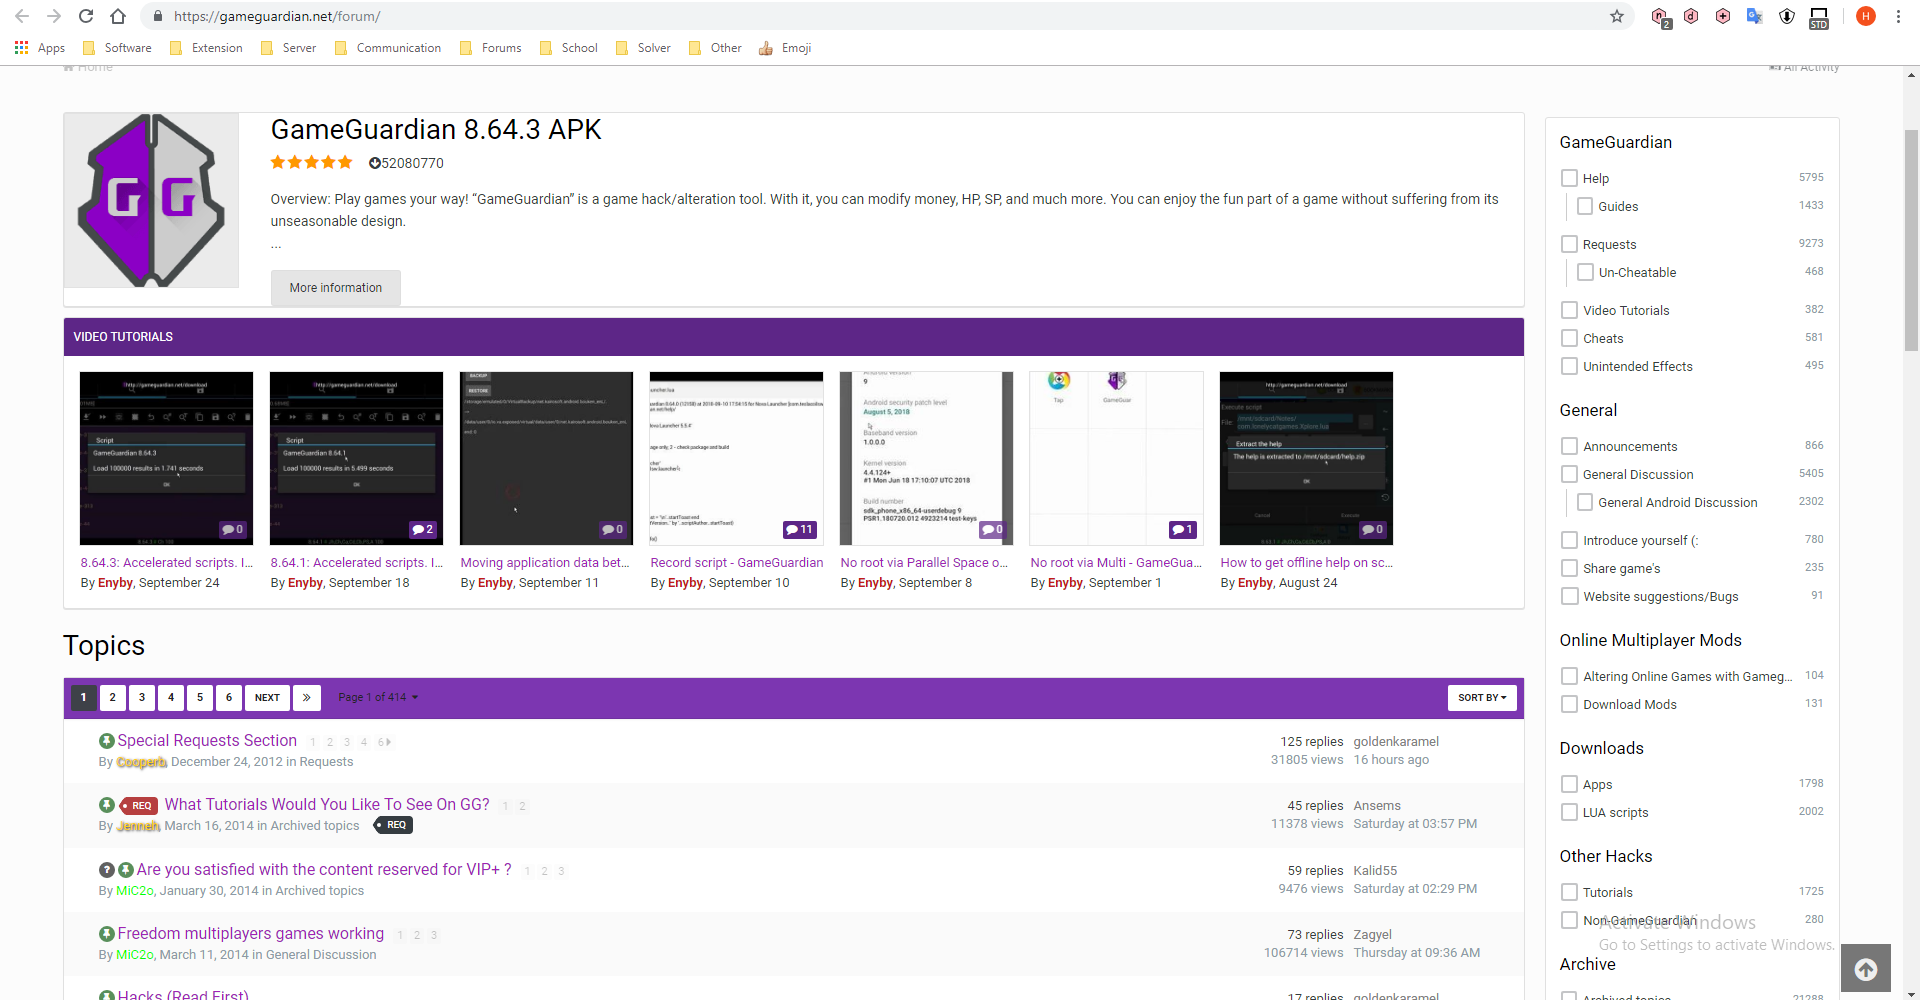Click the More information button
This screenshot has height=1000, width=1920.
(x=335, y=288)
